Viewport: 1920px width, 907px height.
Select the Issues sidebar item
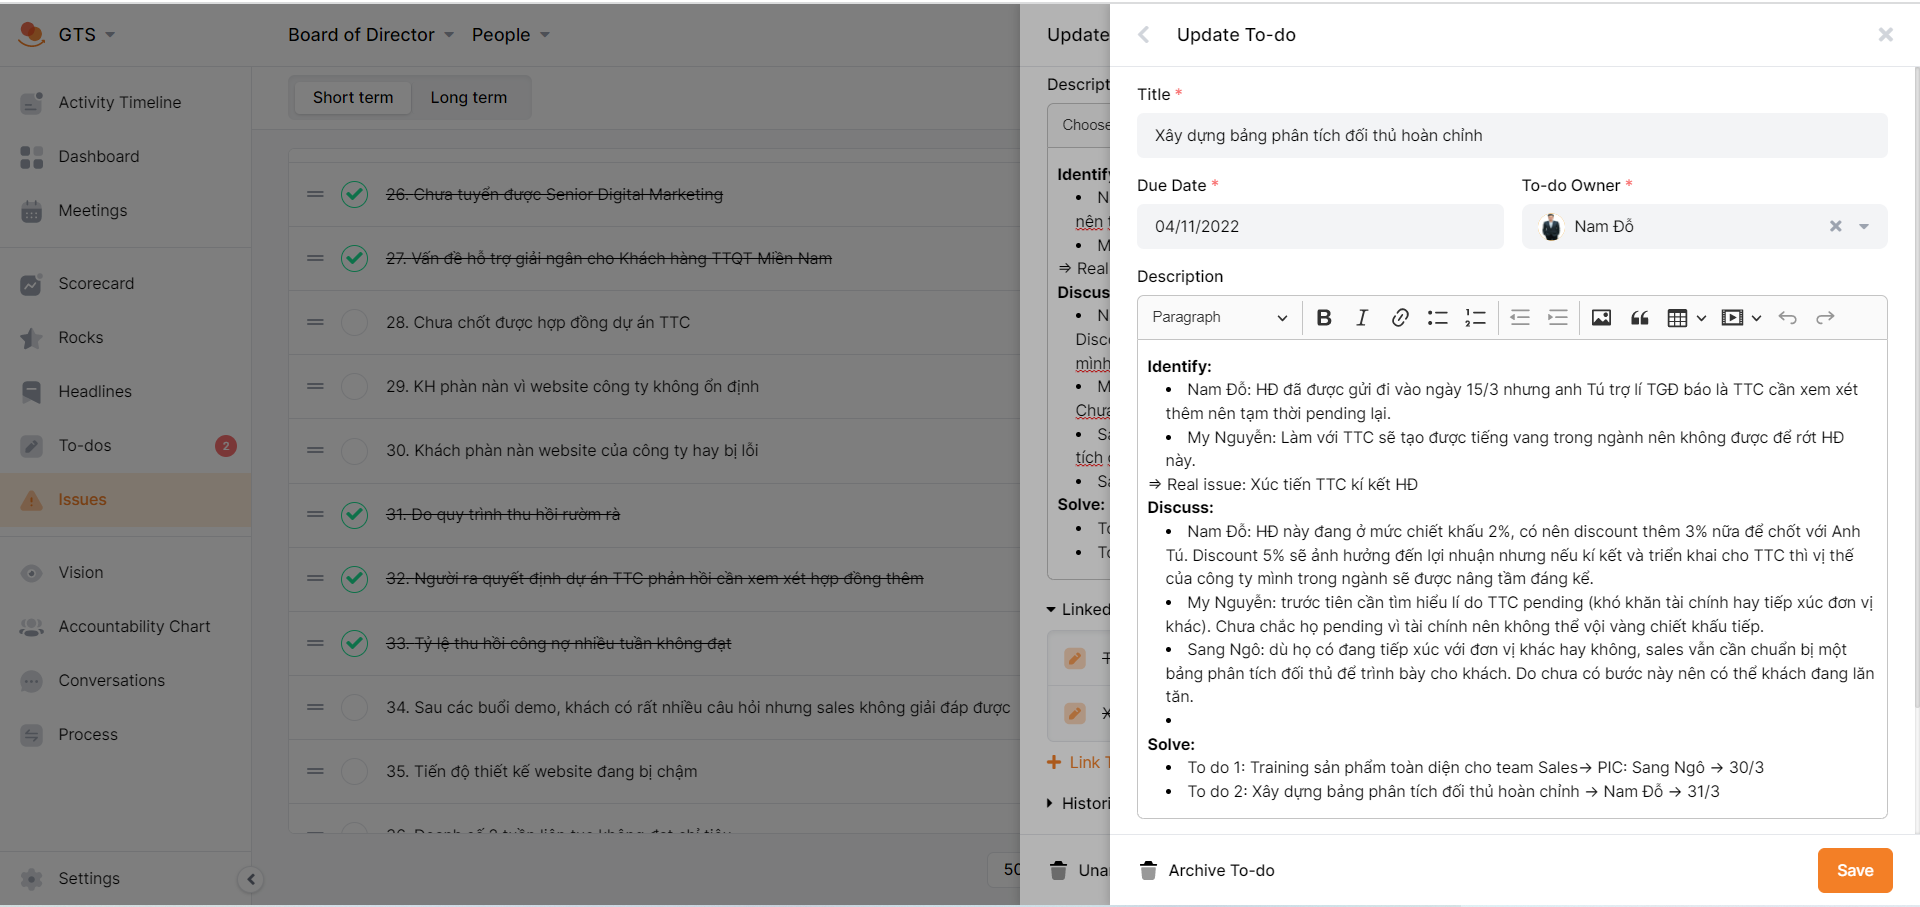pos(125,499)
